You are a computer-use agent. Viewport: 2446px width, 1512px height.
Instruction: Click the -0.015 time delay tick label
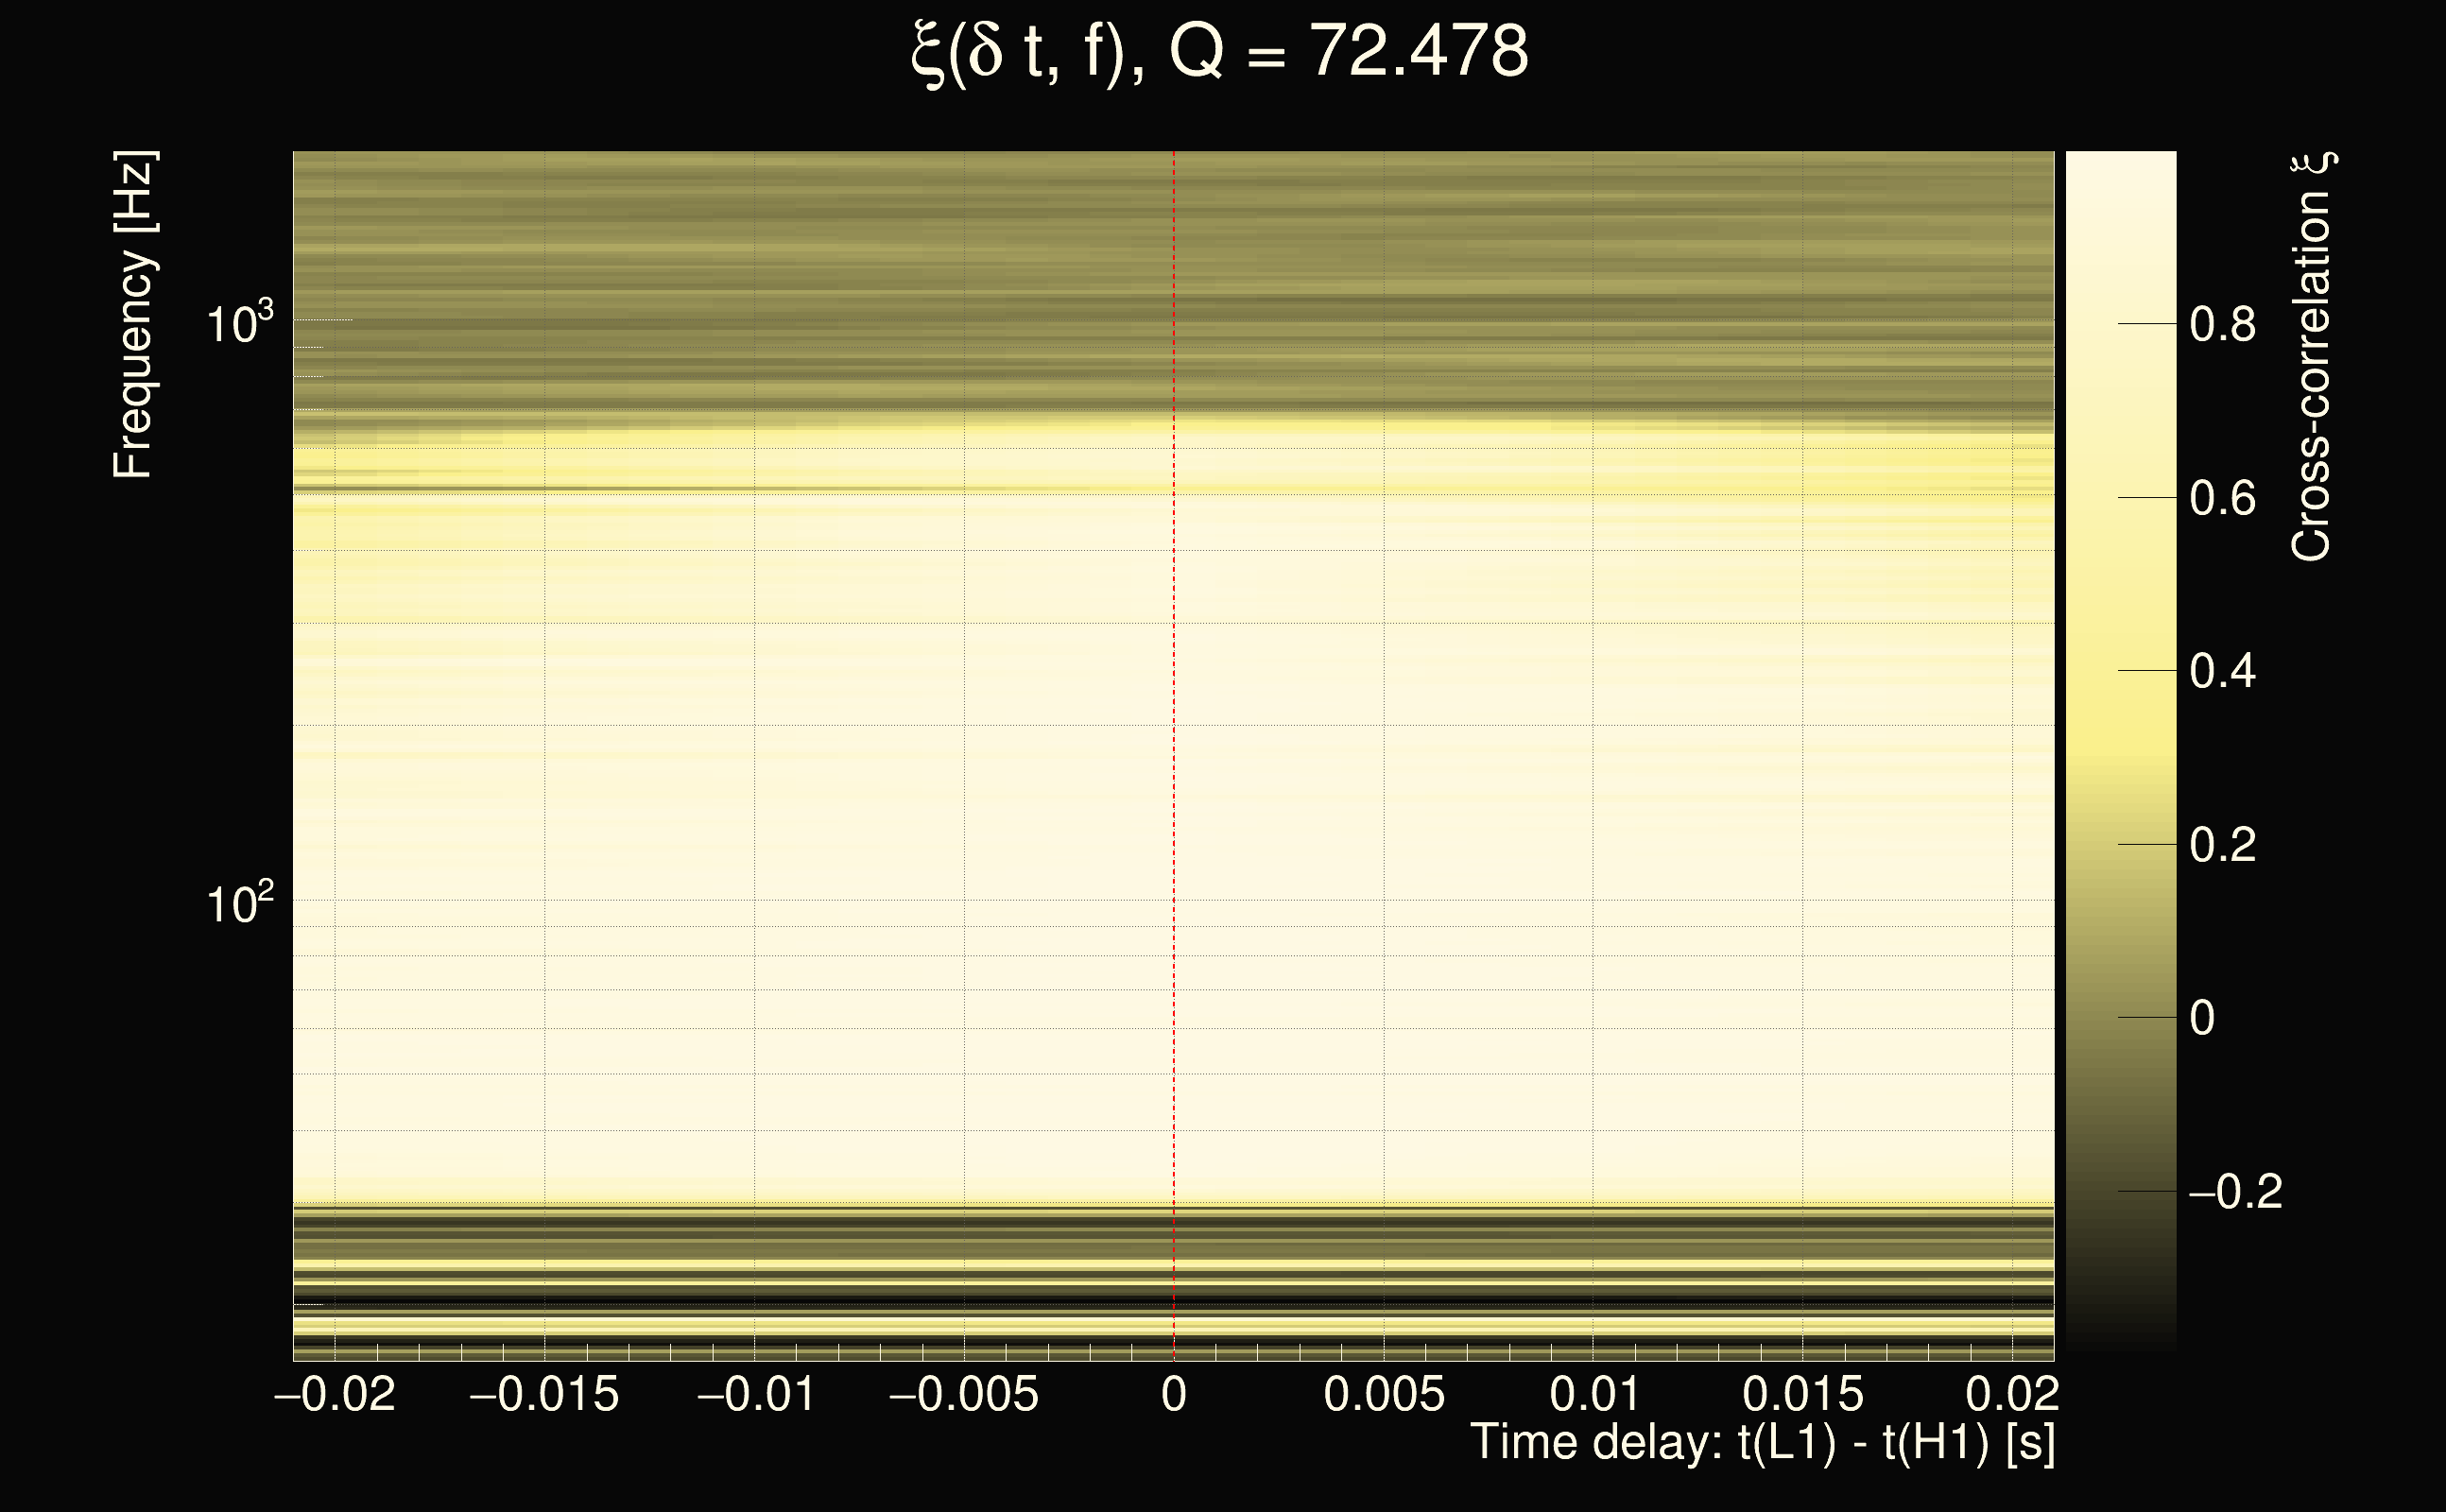click(544, 1394)
